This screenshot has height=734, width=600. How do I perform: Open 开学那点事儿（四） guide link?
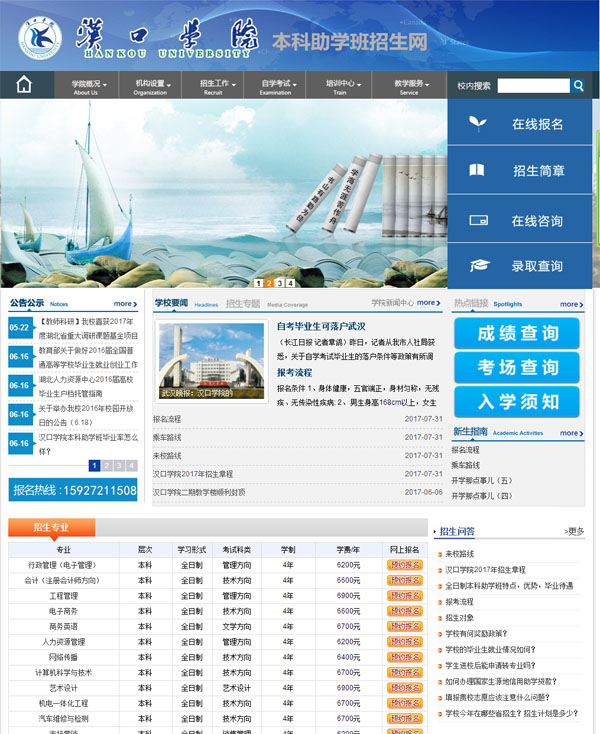[482, 496]
